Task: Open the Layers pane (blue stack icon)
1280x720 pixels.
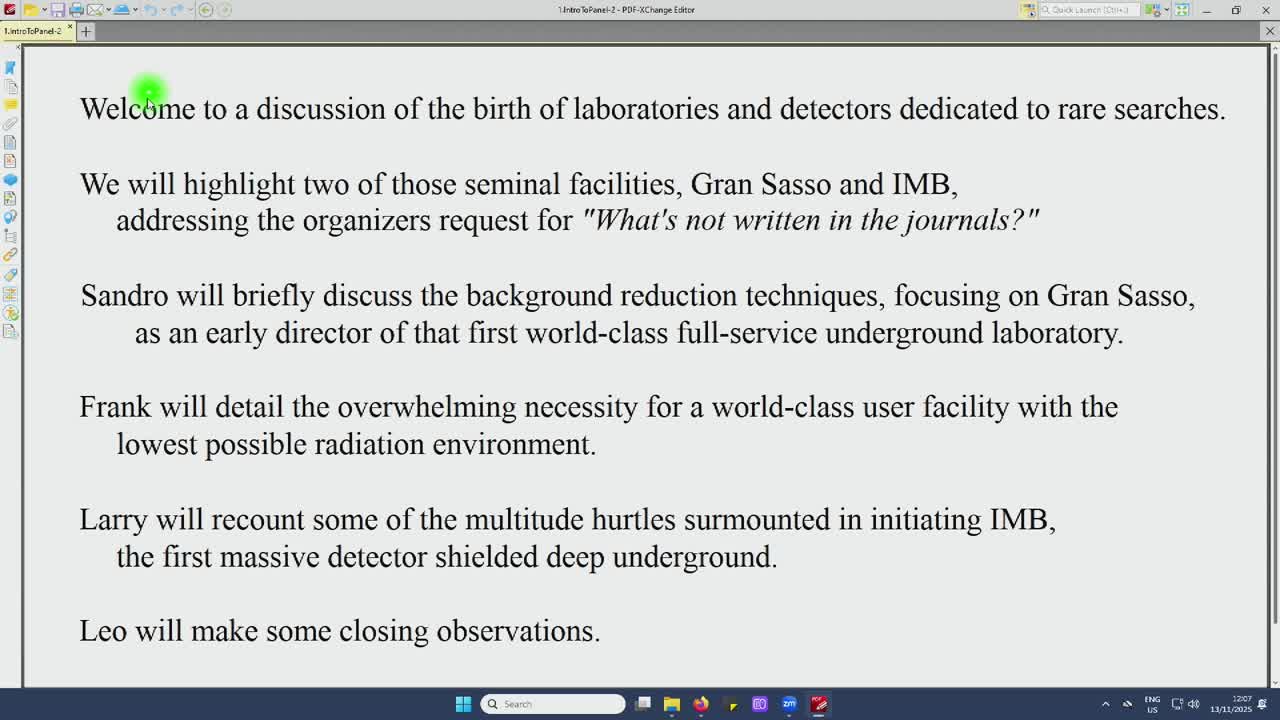Action: 10,180
